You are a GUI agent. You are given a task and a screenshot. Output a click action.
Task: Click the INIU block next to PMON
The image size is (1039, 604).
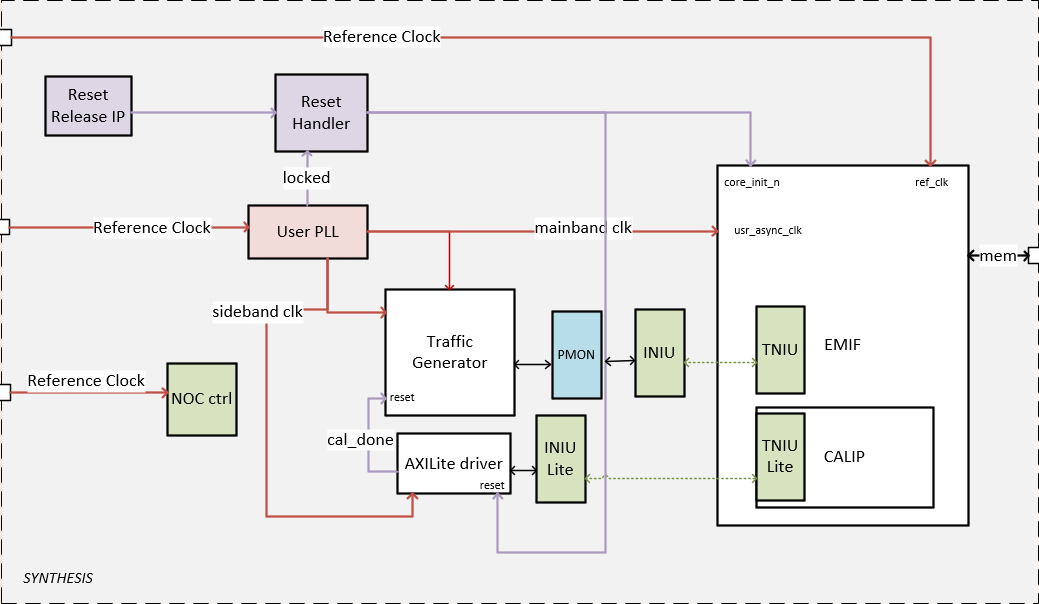[x=659, y=353]
